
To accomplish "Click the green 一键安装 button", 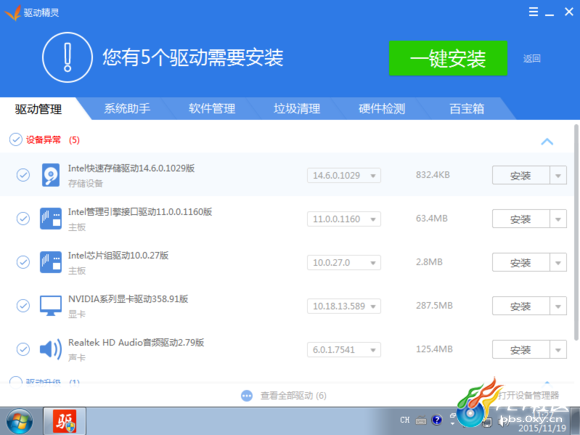I will 448,58.
